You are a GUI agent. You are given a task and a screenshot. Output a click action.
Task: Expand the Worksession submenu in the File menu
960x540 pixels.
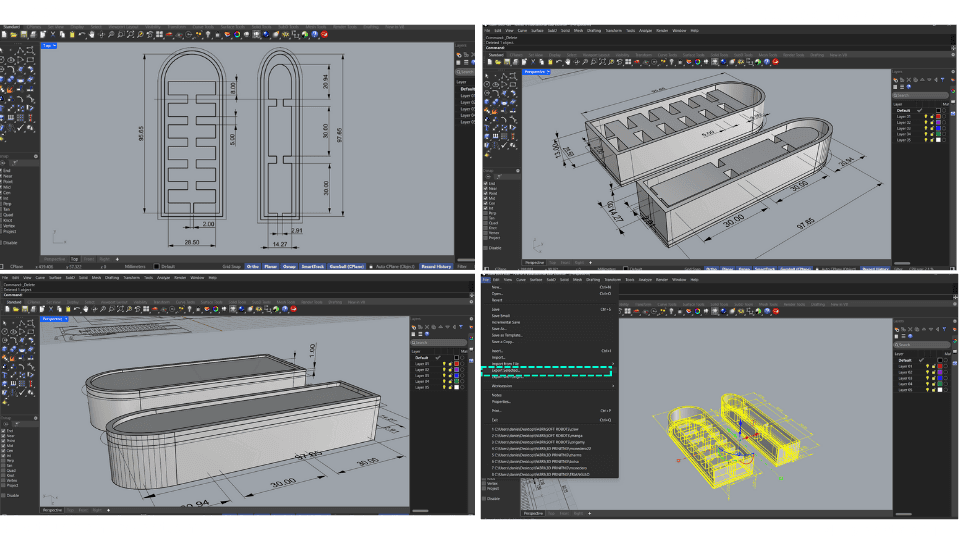(502, 385)
